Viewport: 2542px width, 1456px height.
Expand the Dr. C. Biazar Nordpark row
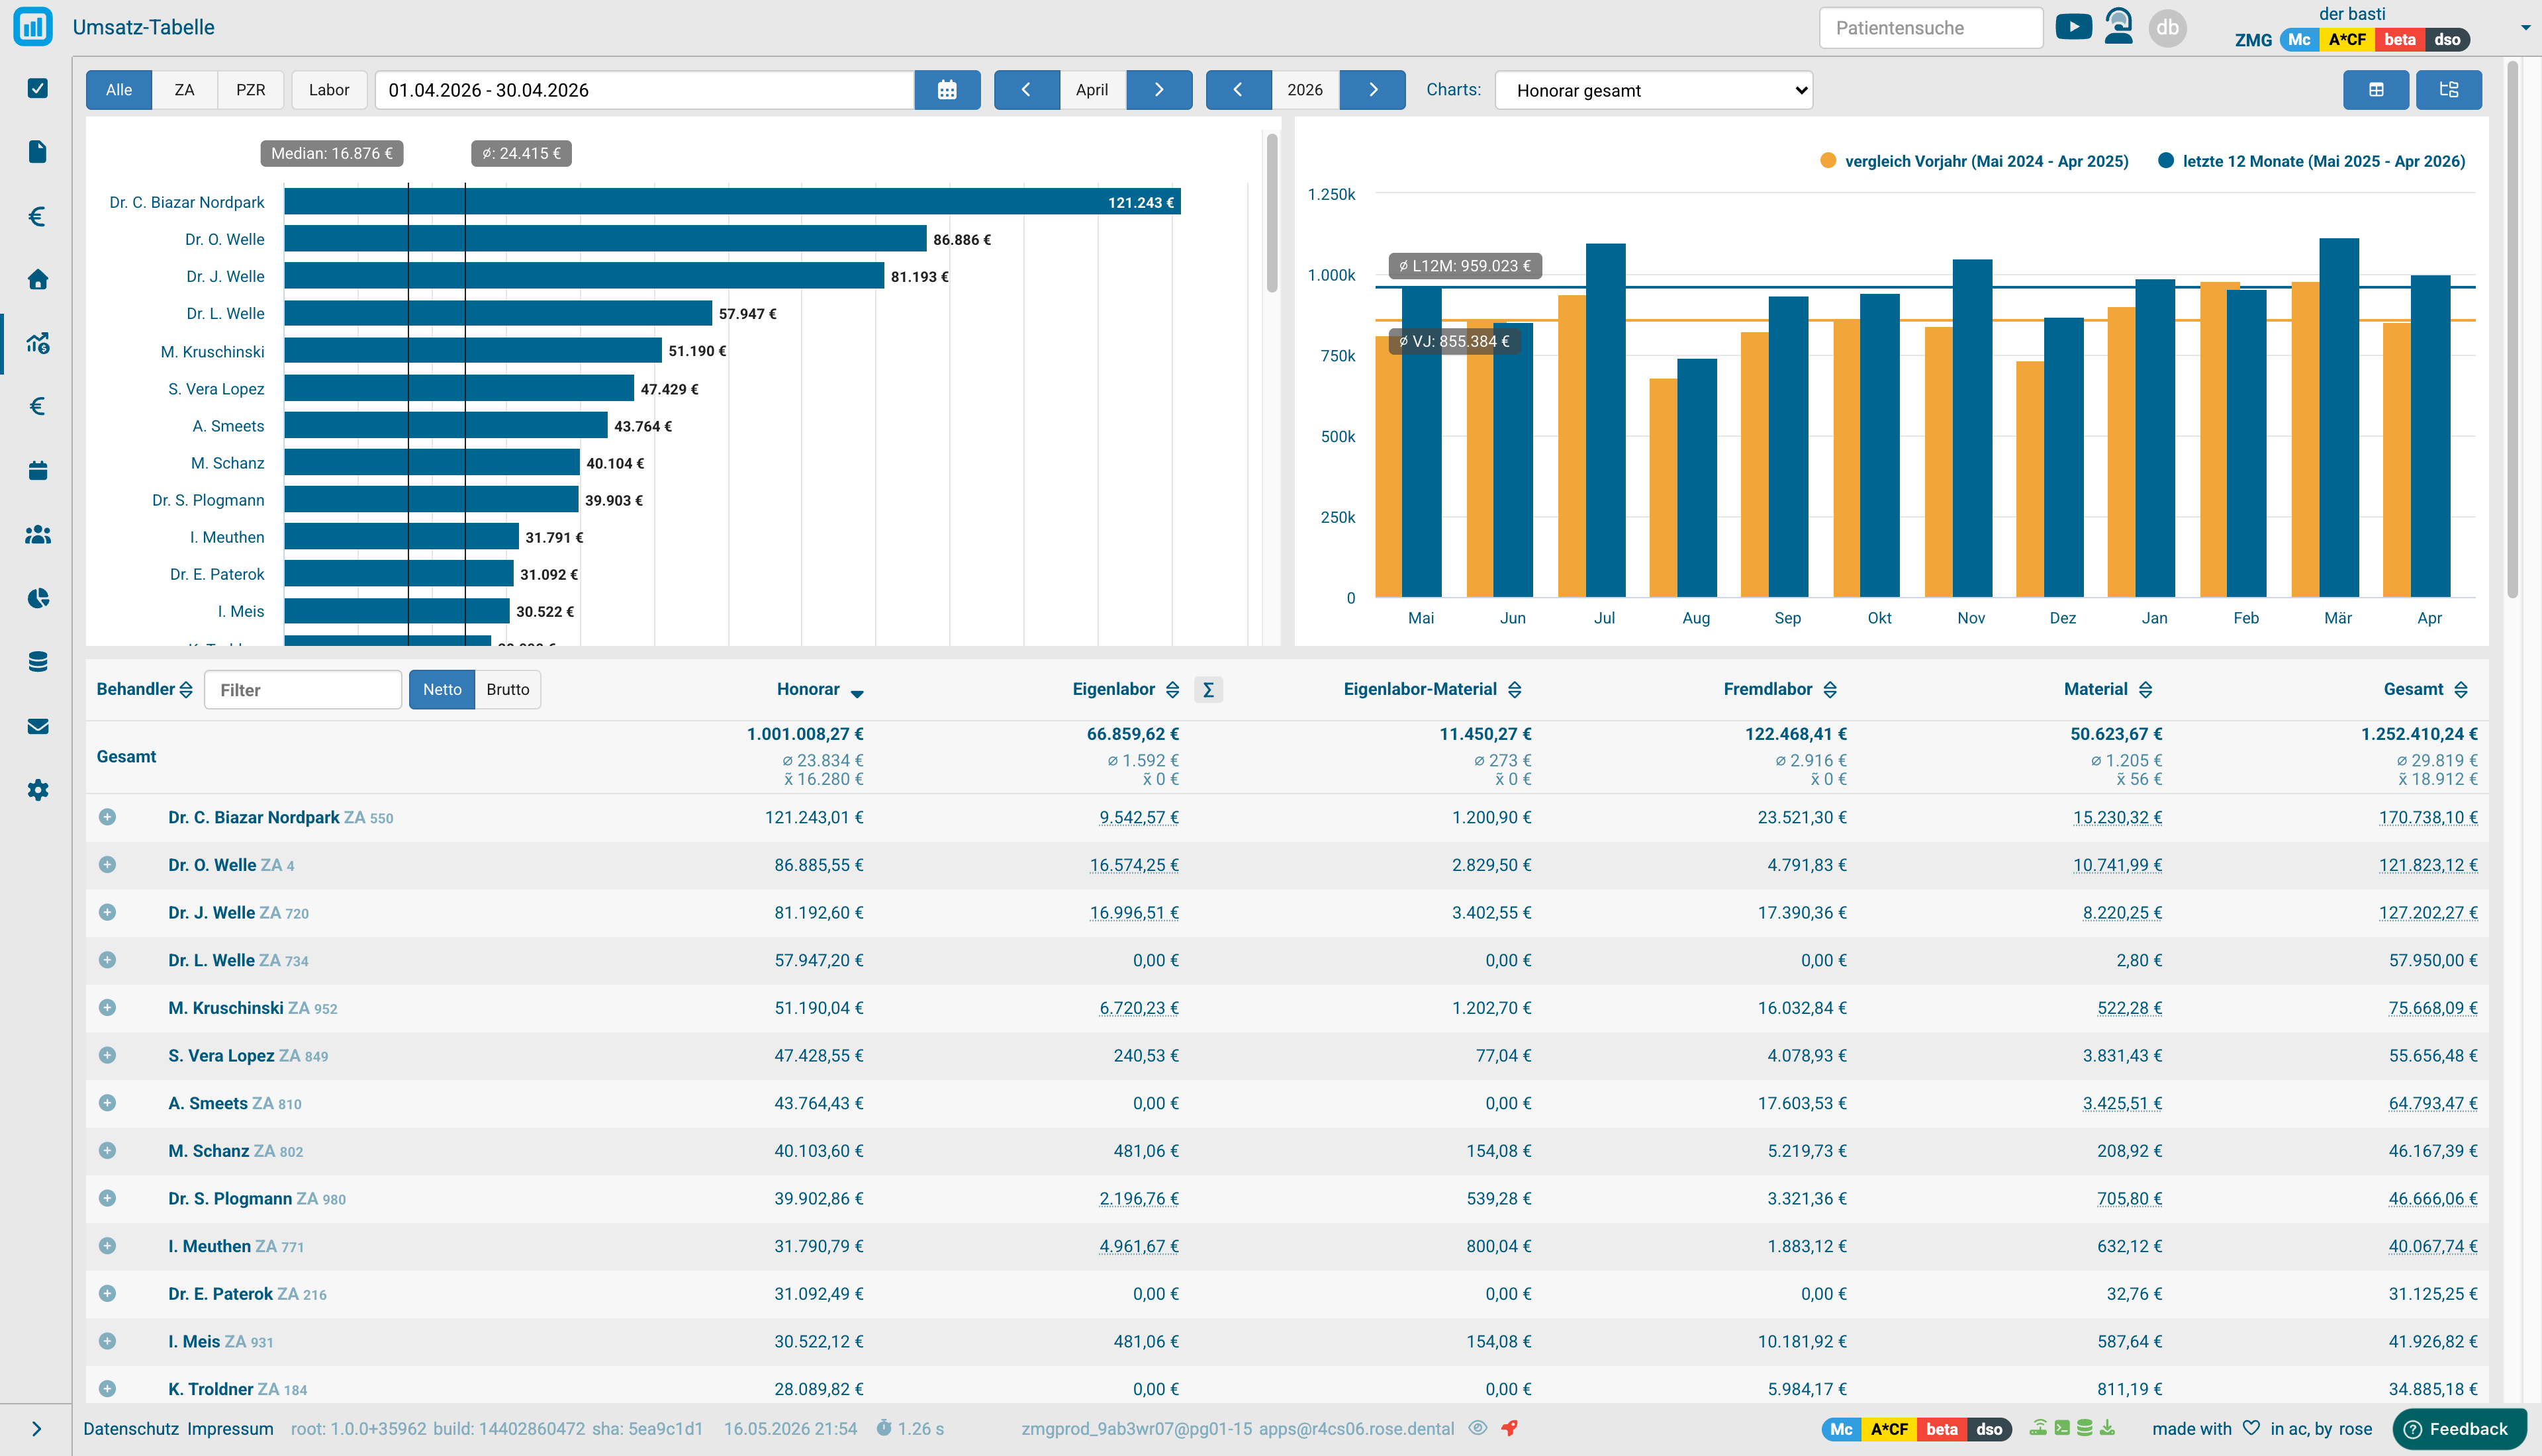pyautogui.click(x=107, y=817)
